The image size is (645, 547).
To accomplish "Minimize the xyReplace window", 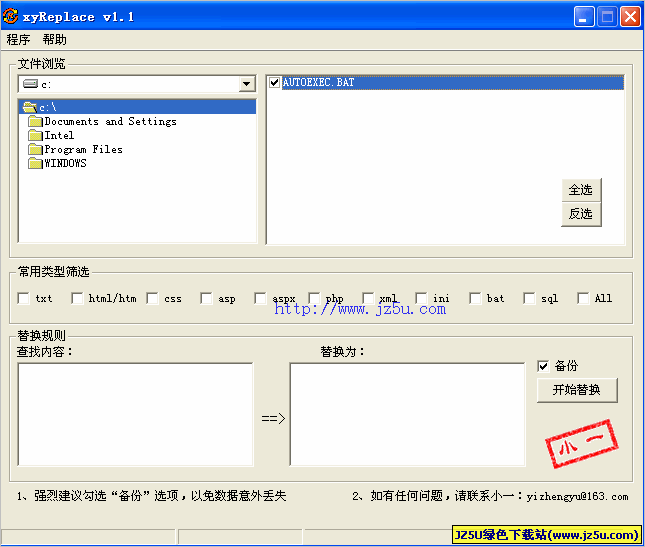I will pos(584,17).
